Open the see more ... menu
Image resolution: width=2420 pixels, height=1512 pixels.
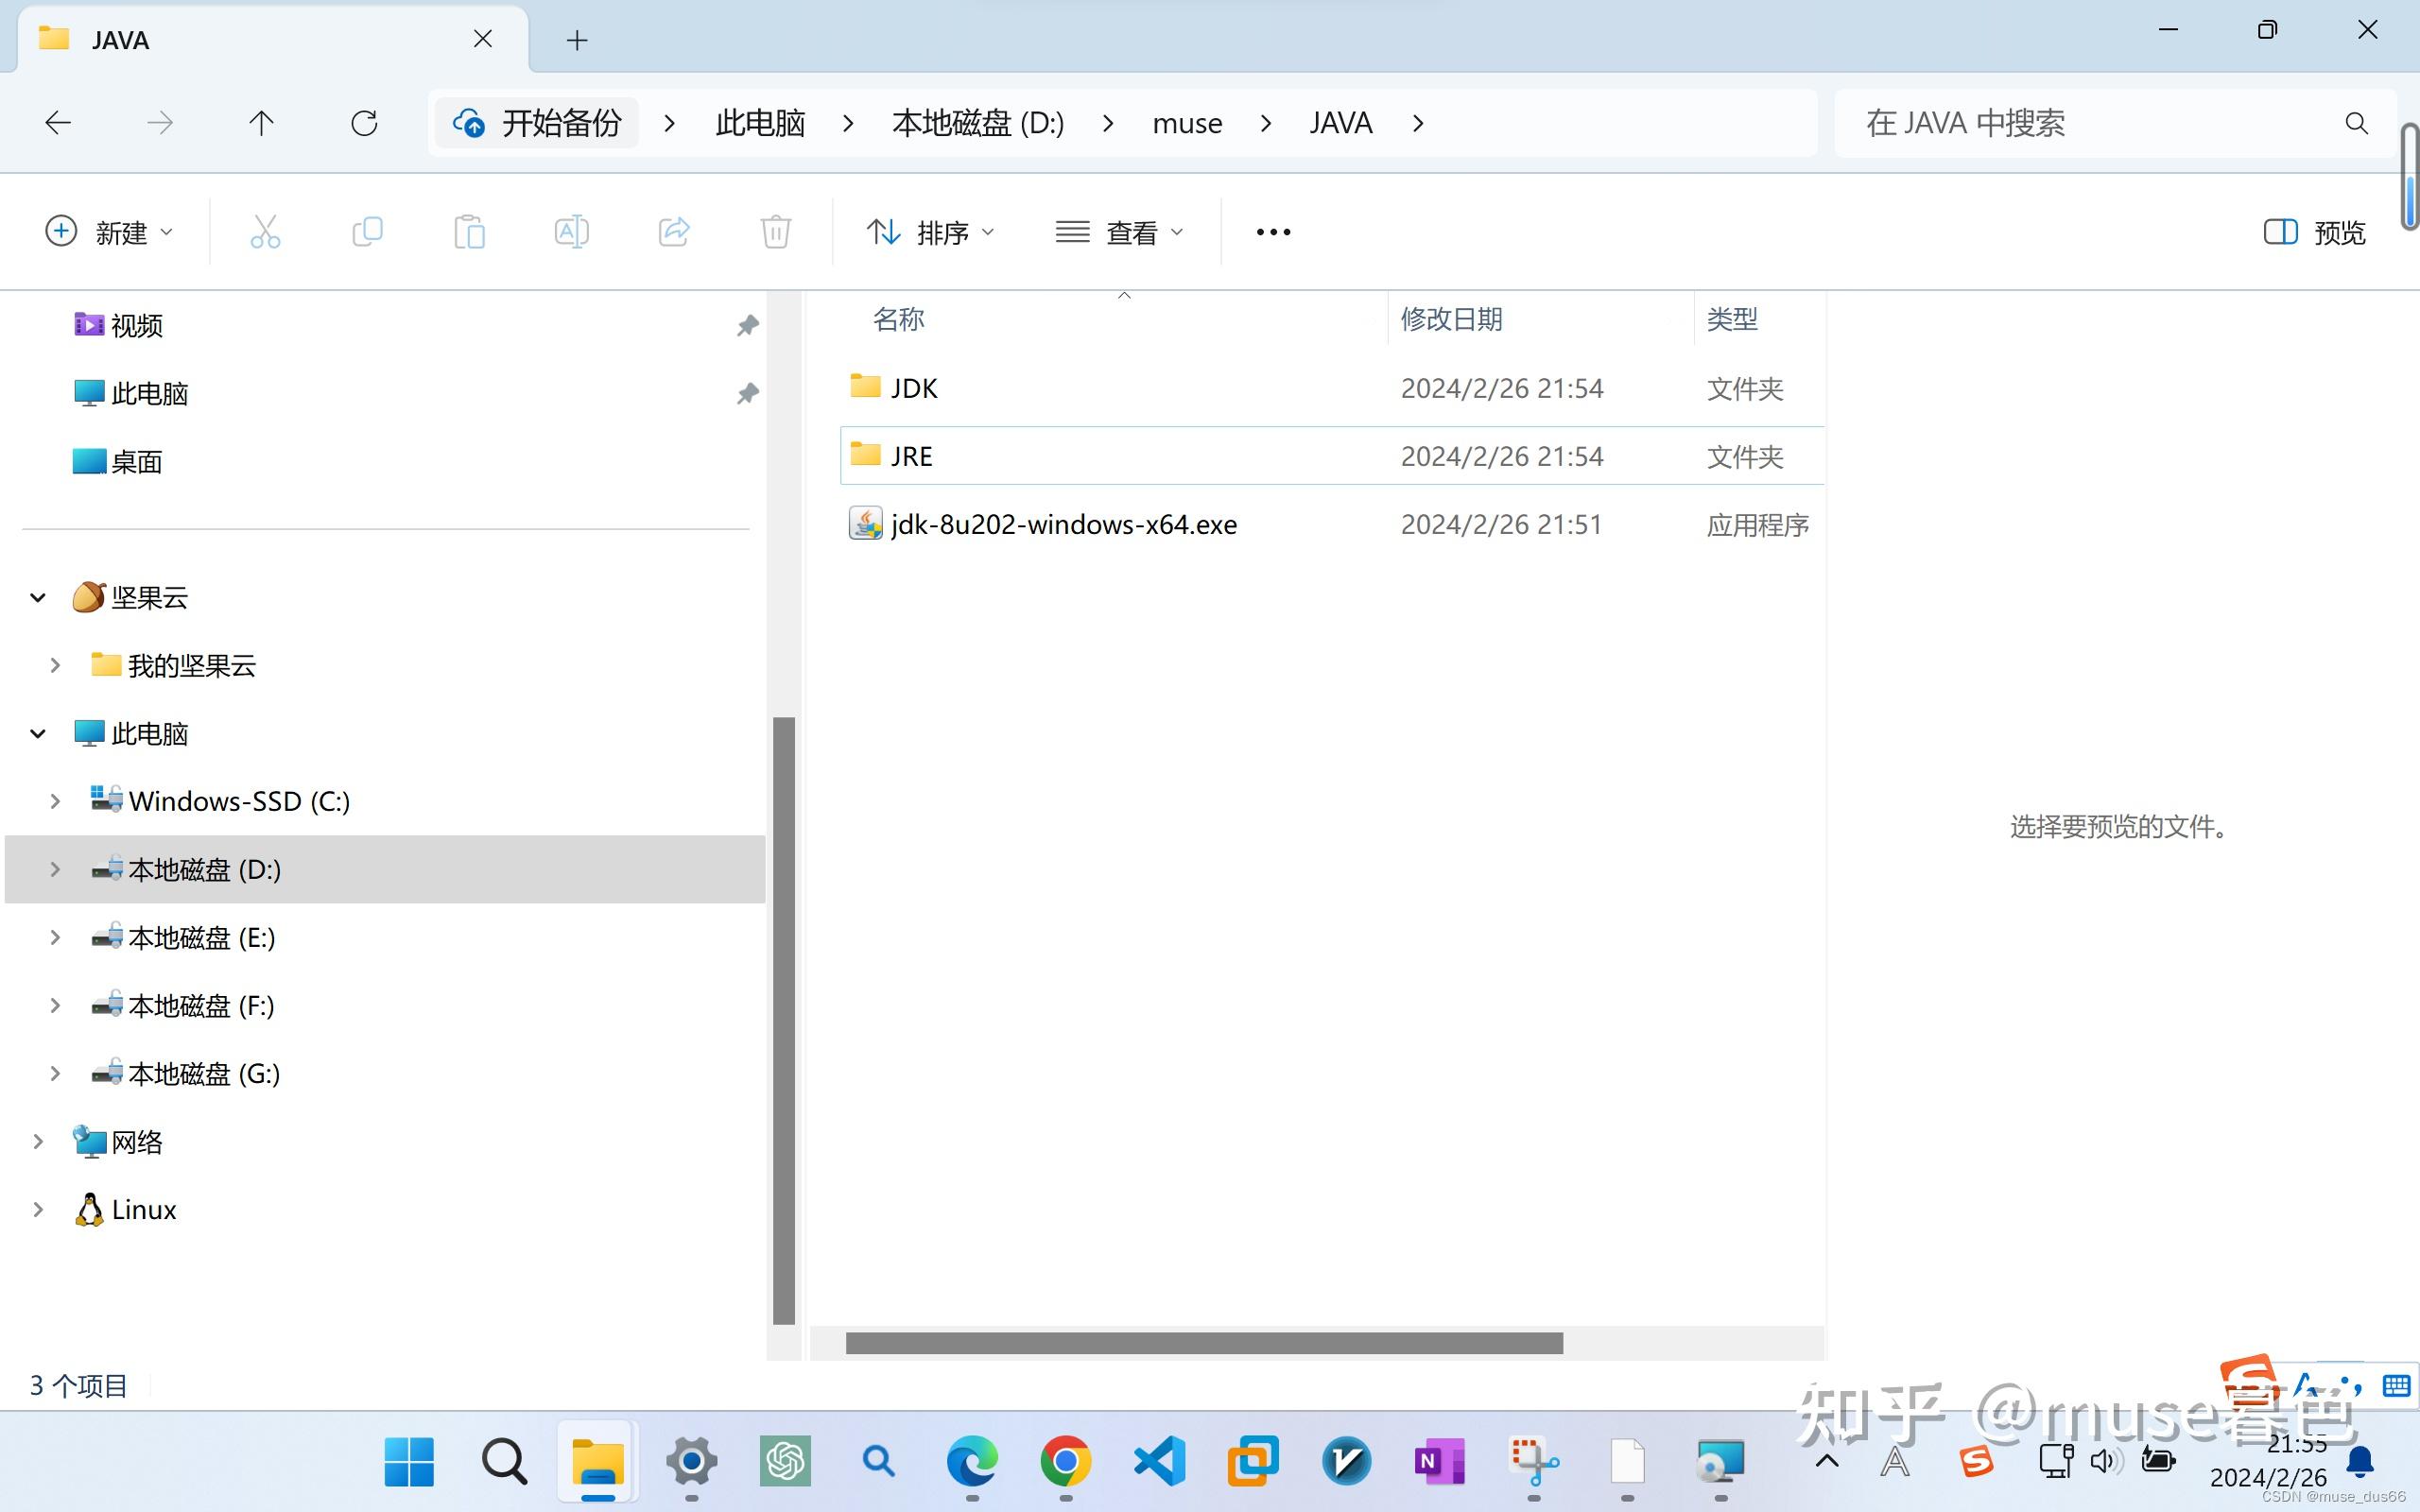point(1271,231)
